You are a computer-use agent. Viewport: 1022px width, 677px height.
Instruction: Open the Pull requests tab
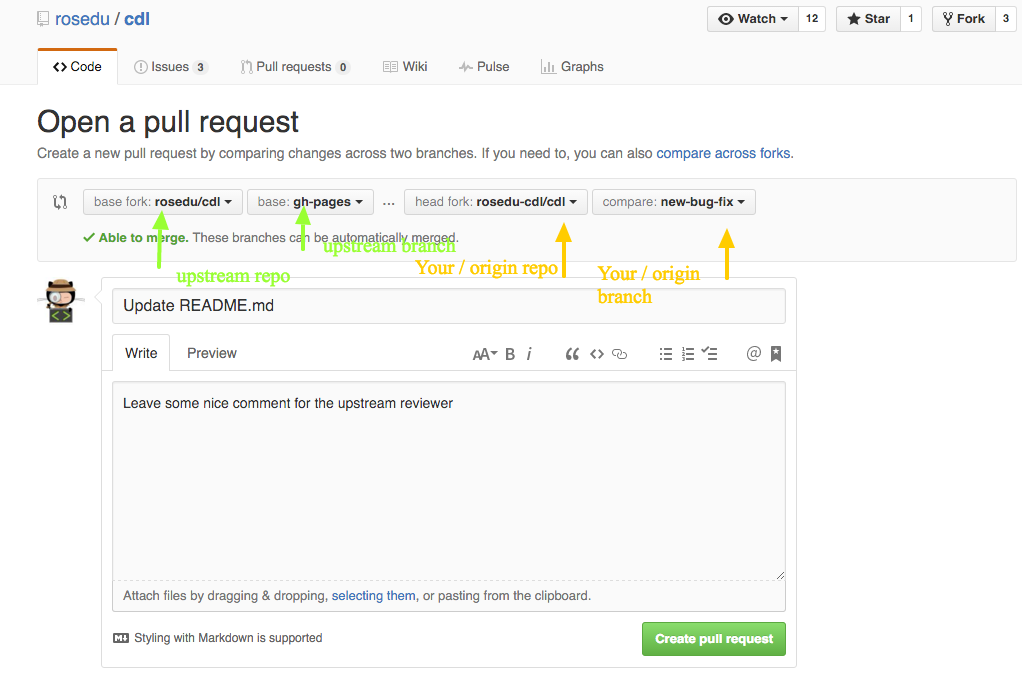(295, 66)
